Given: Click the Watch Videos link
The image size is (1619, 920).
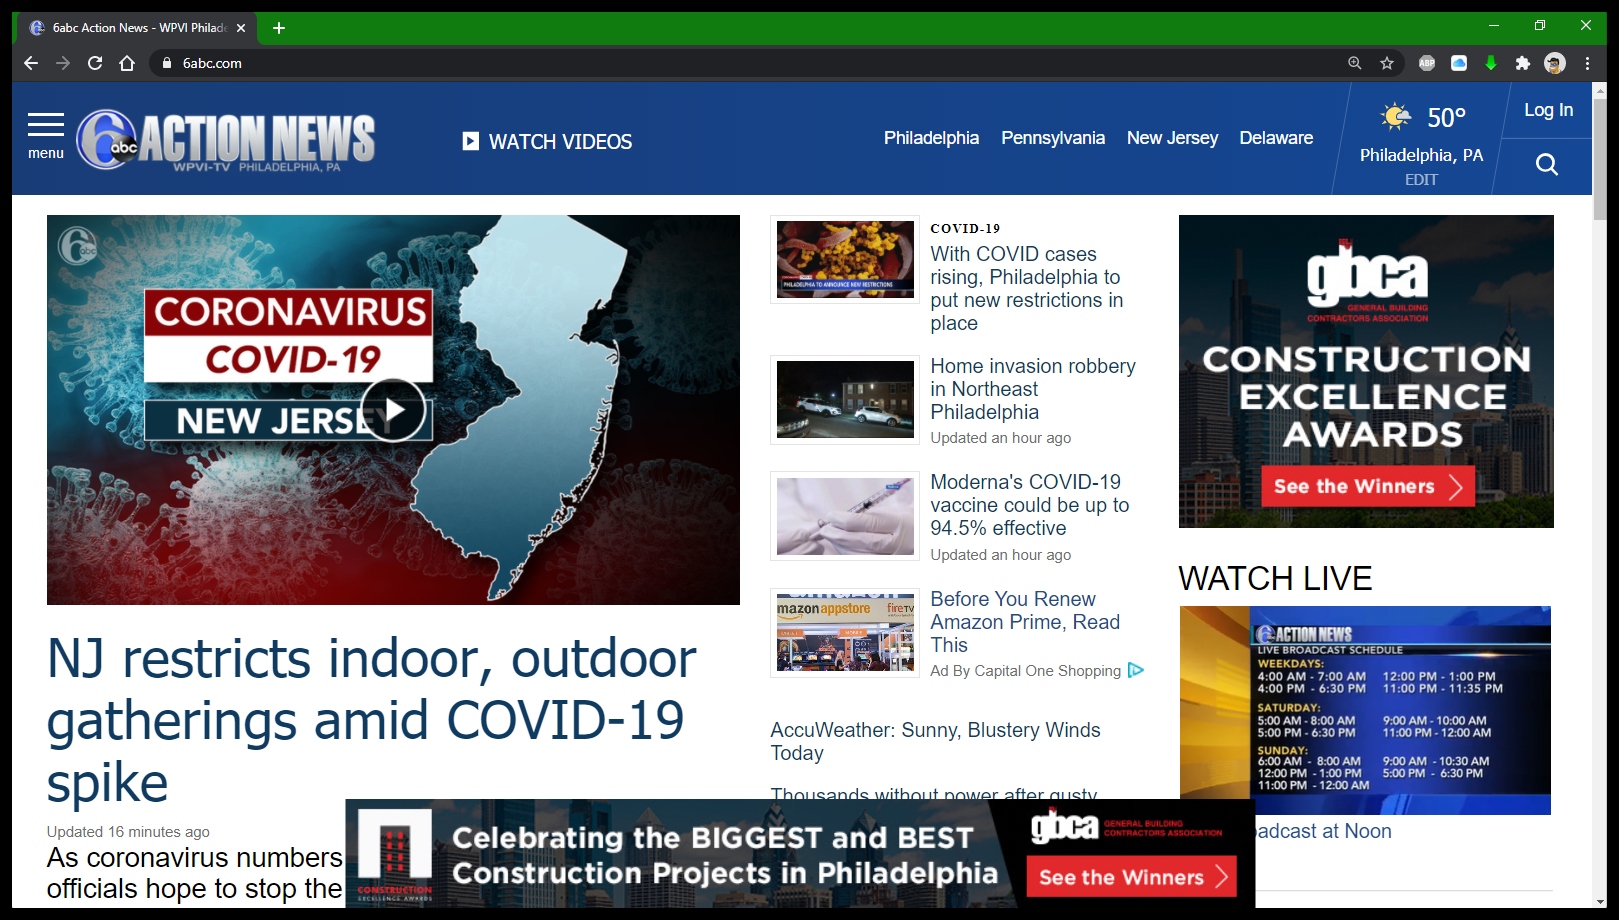Looking at the screenshot, I should coord(560,142).
